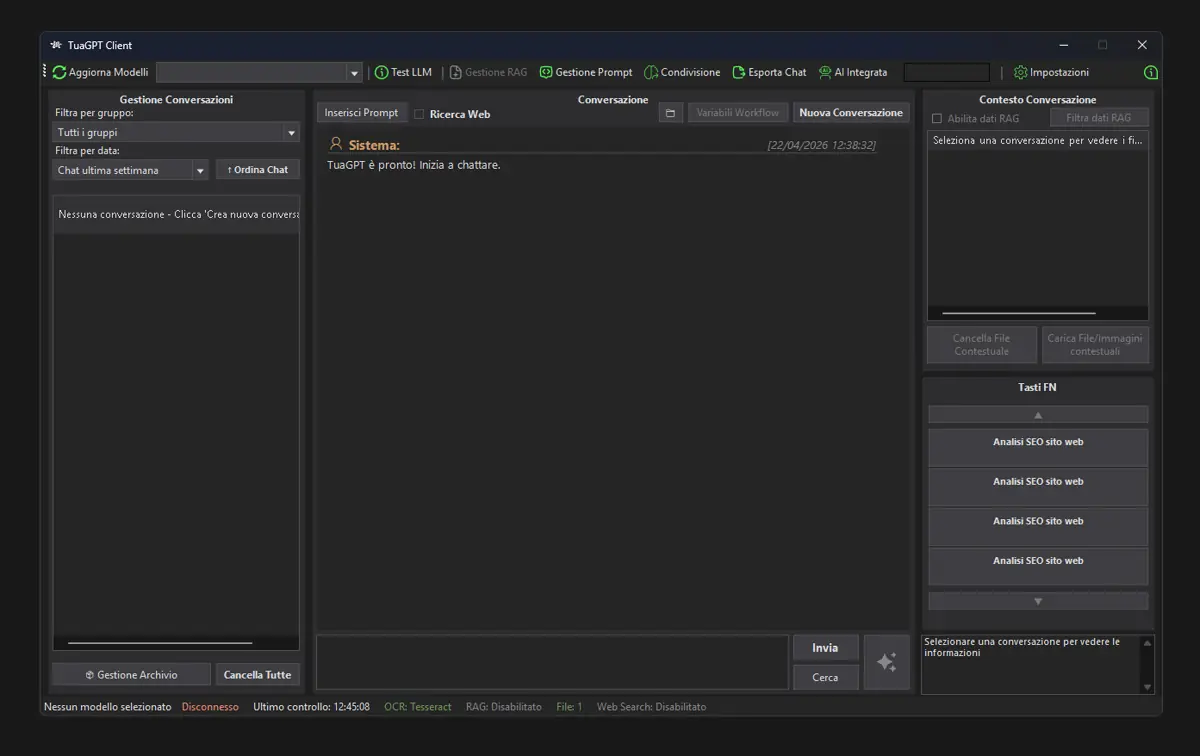The height and width of the screenshot is (756, 1200).
Task: Click the chat message input box
Action: tap(552, 662)
